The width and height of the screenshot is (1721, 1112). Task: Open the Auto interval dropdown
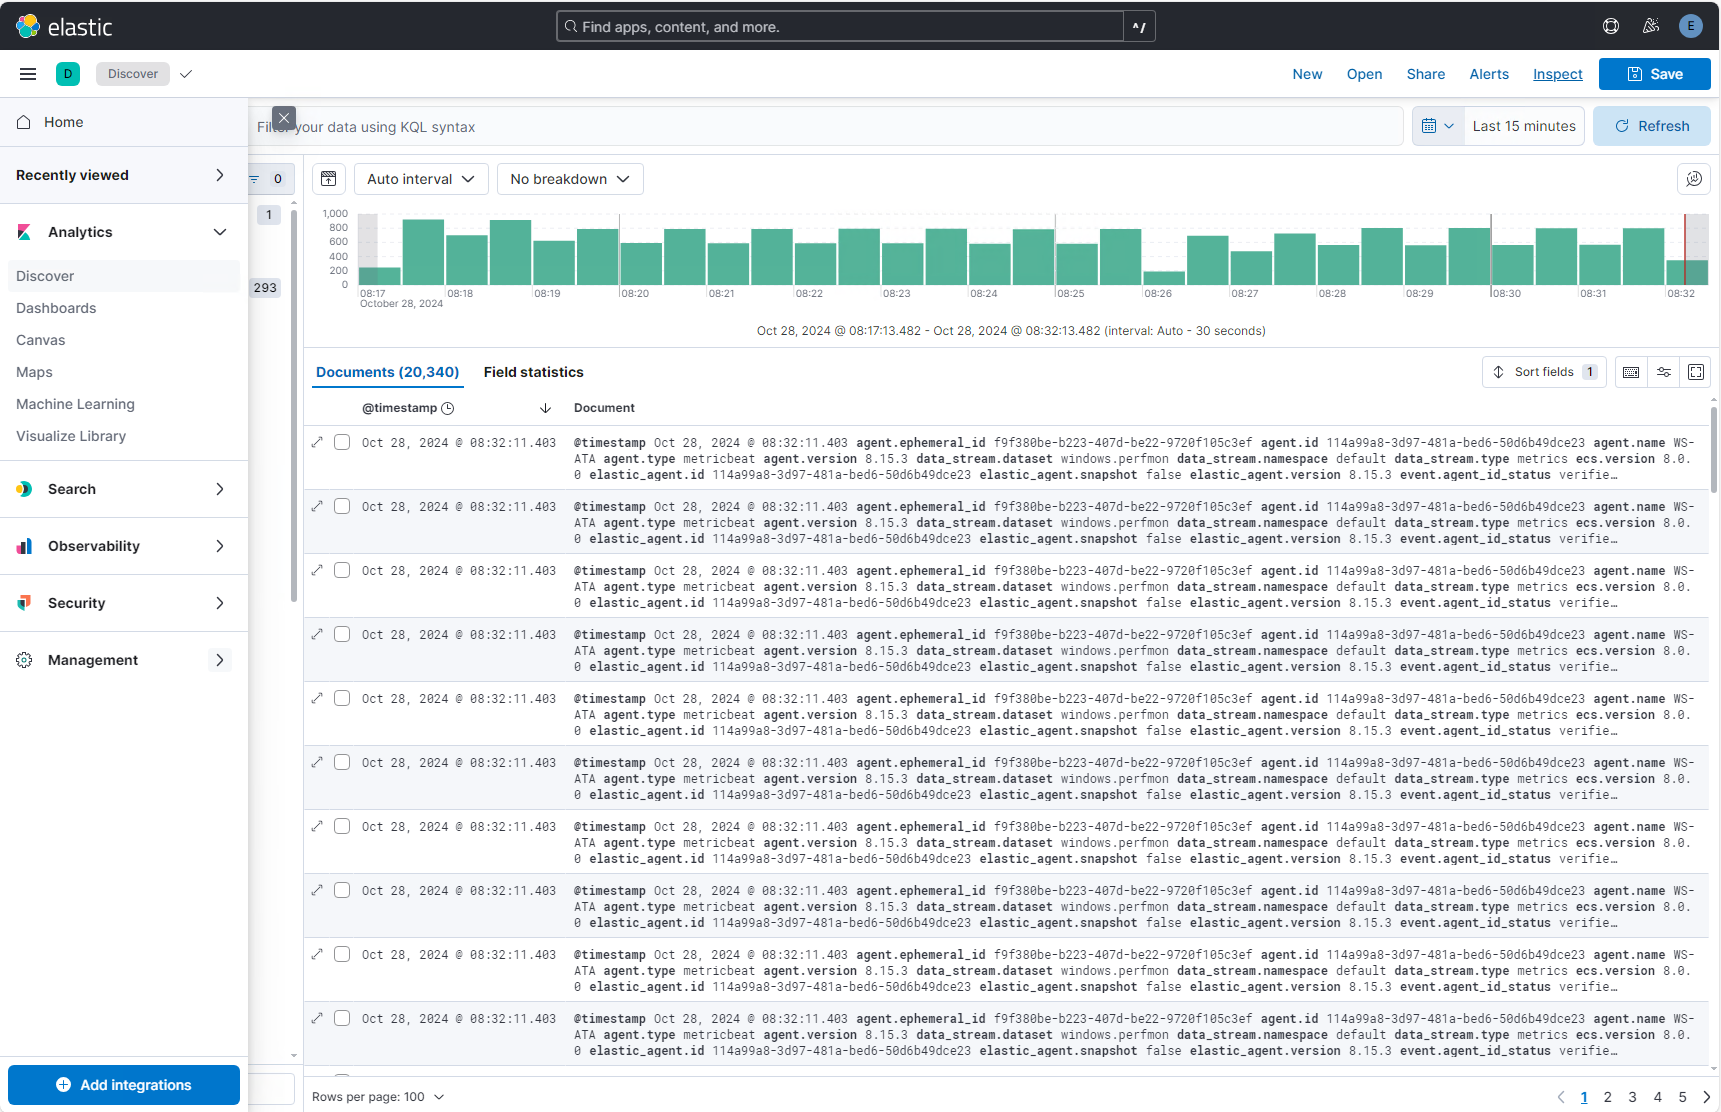(x=421, y=179)
